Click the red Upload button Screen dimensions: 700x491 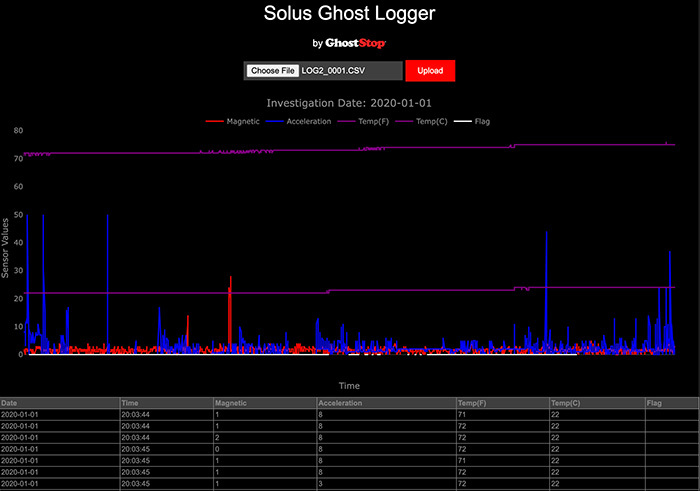coord(430,71)
